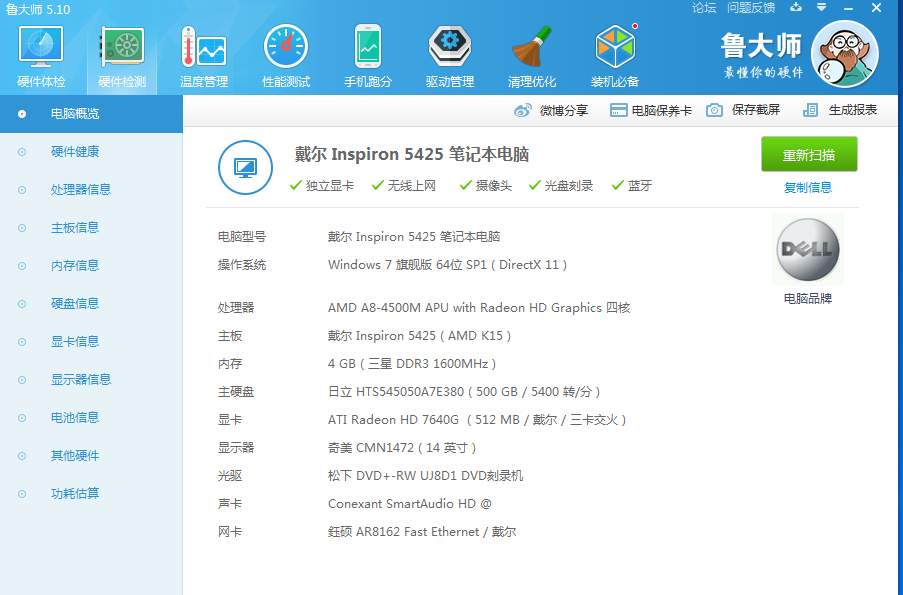Click the blue monitor icon beside the model title
Viewport: 903px width, 595px height.
245,168
